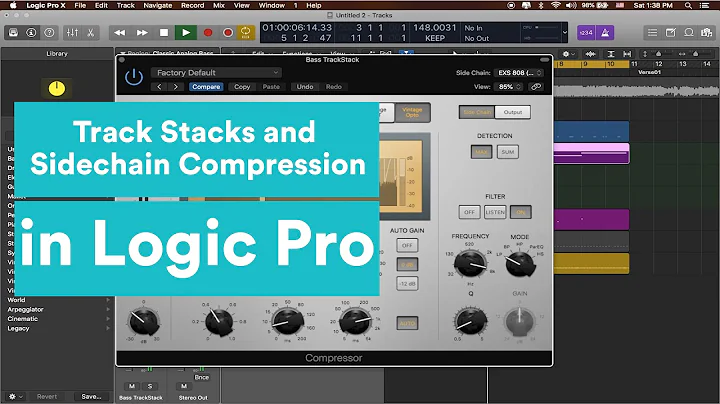720x404 pixels.
Task: Turn the side chain Filter ON
Action: tap(521, 212)
